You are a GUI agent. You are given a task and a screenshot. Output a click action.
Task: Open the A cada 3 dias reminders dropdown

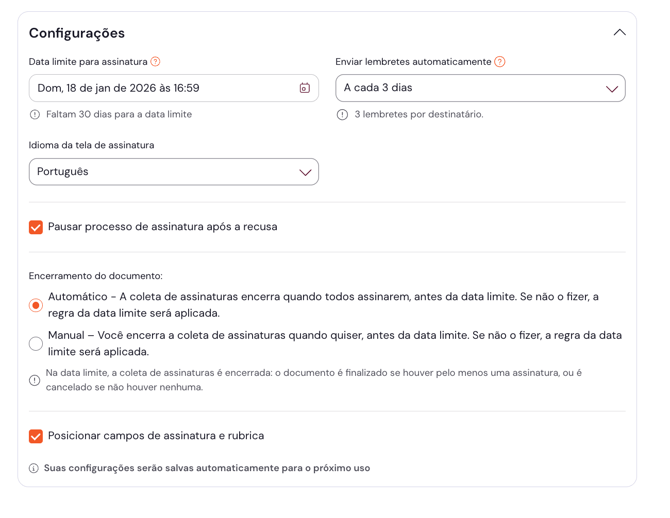pos(480,88)
